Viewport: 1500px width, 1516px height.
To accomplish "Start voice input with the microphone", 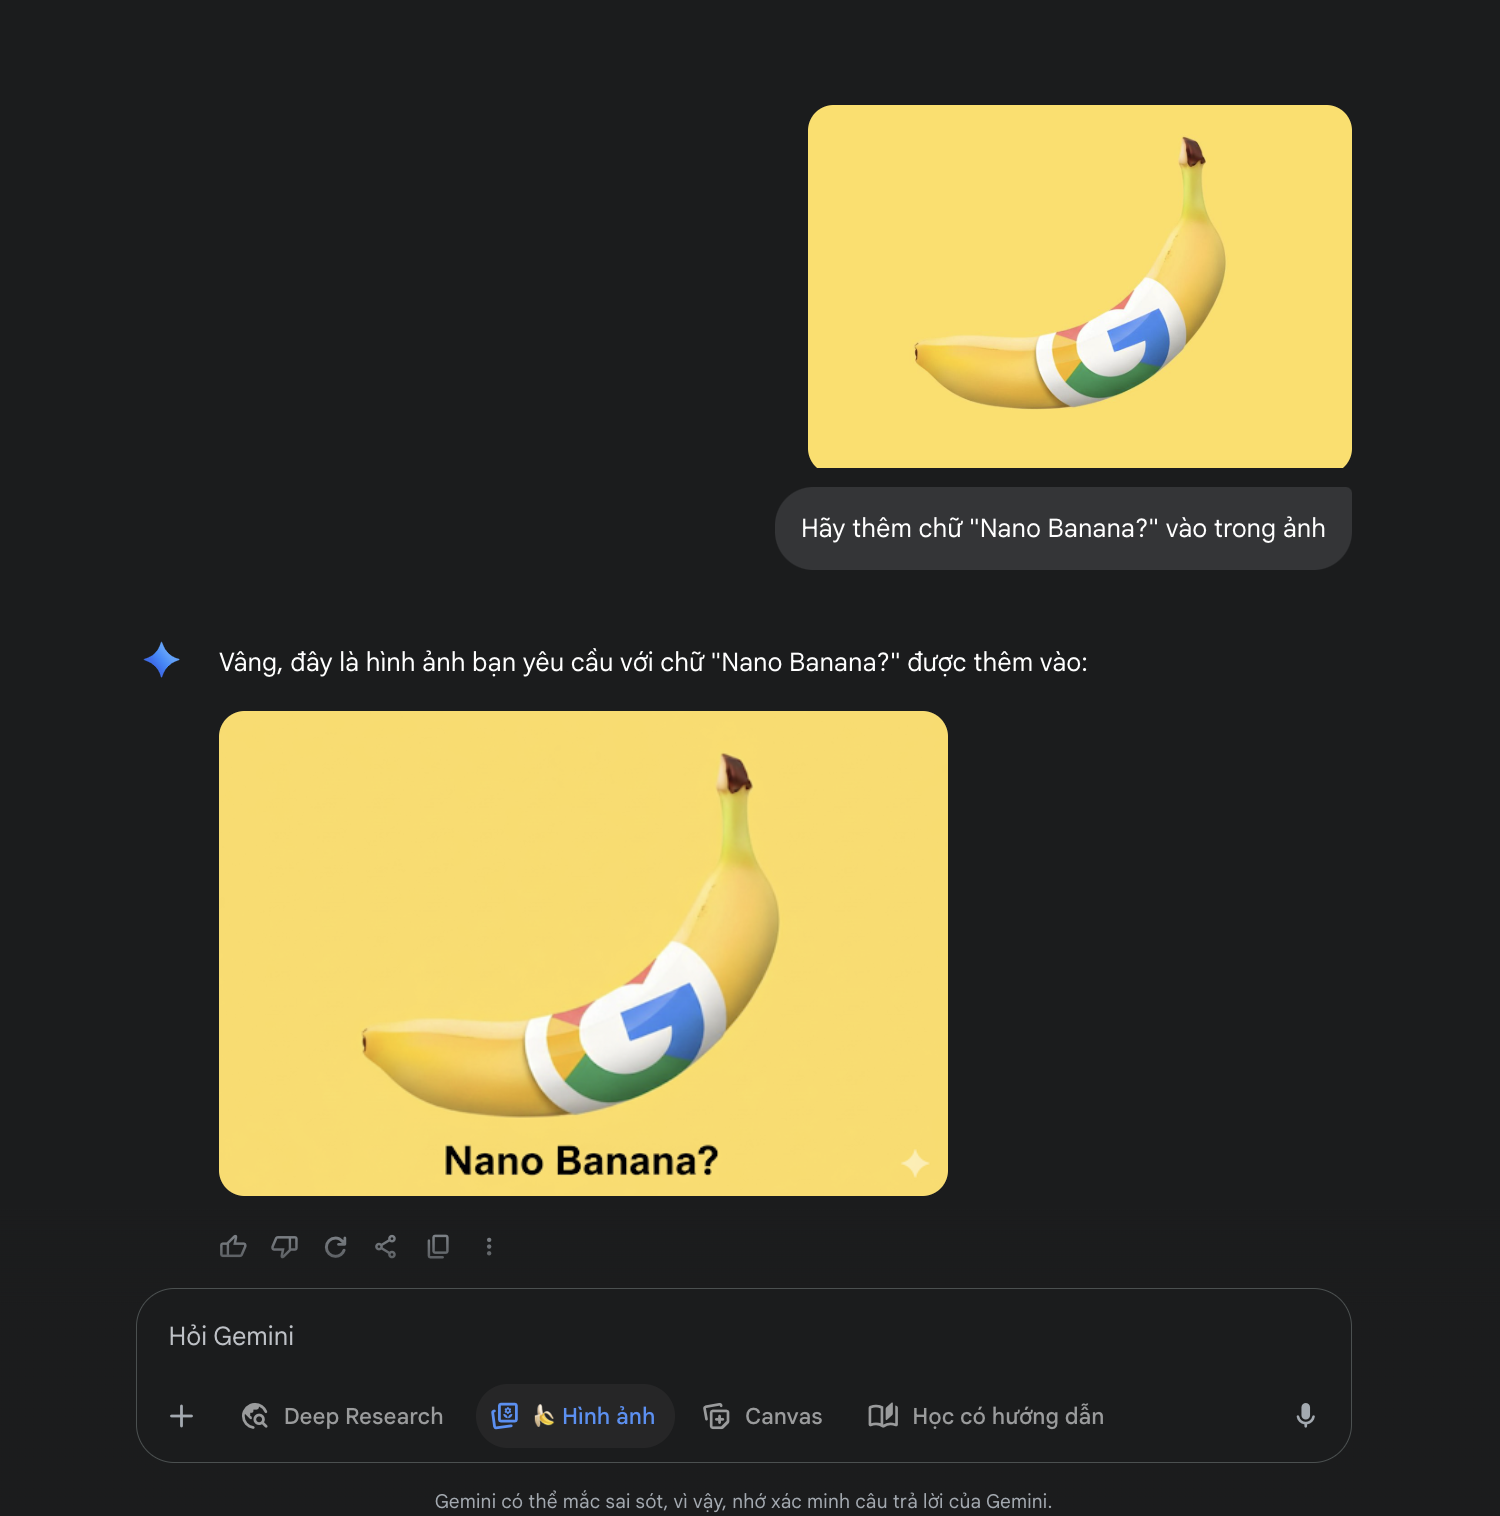I will click(x=1305, y=1416).
